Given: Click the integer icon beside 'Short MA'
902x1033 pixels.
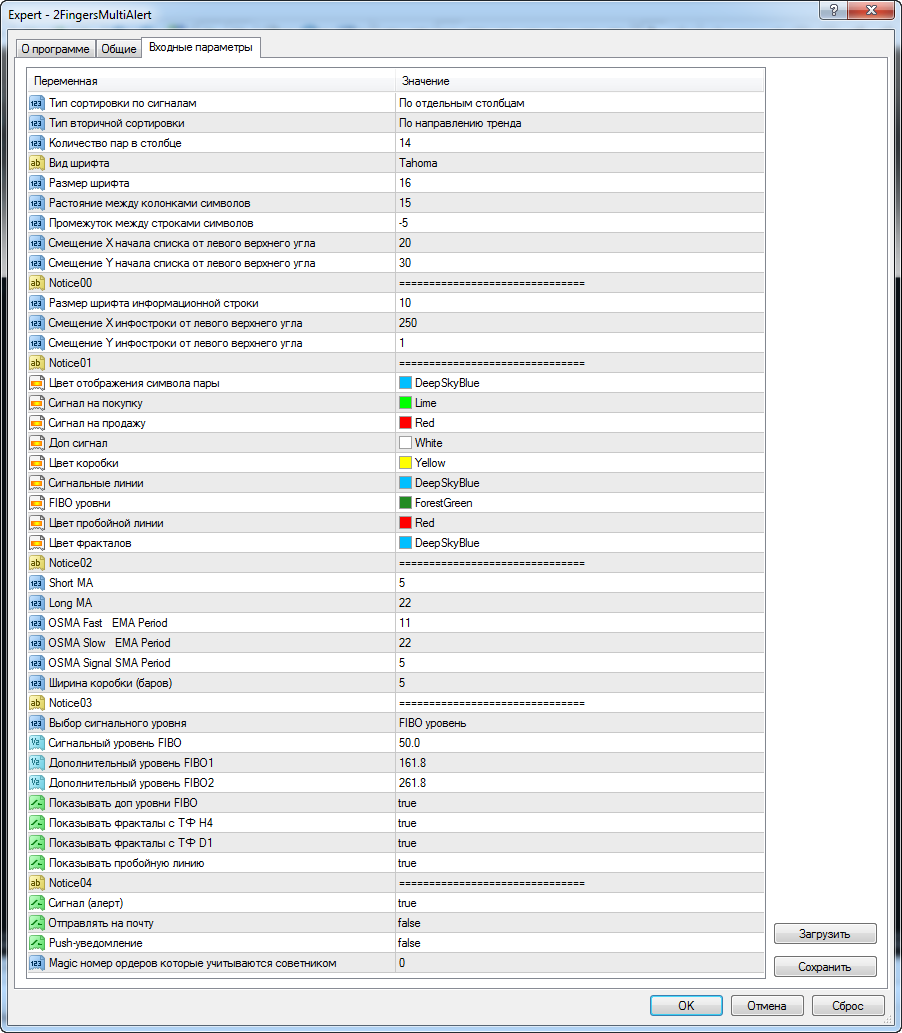Looking at the screenshot, I should 36,583.
